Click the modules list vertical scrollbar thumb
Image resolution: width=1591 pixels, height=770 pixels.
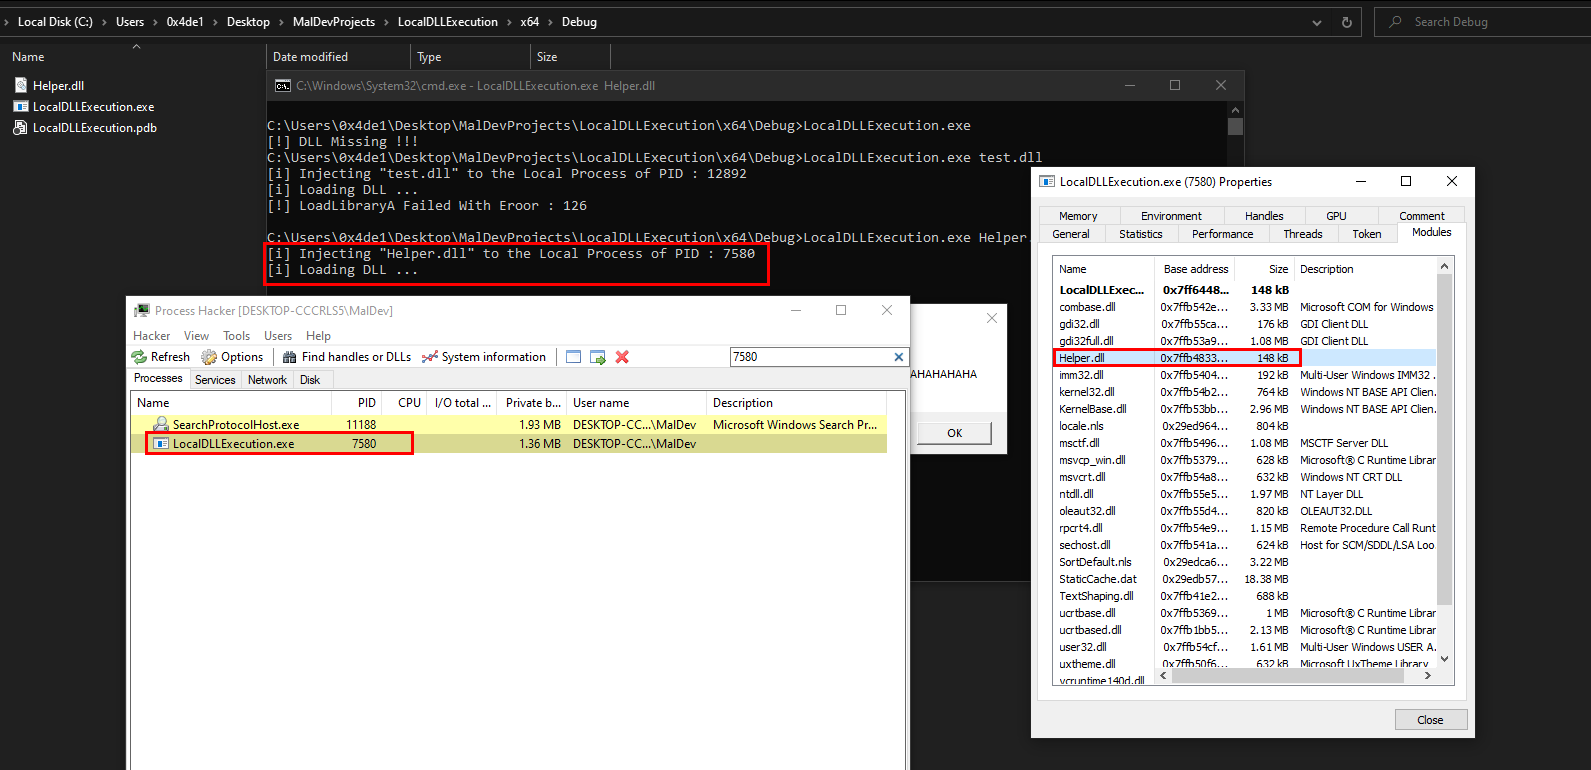pyautogui.click(x=1444, y=441)
